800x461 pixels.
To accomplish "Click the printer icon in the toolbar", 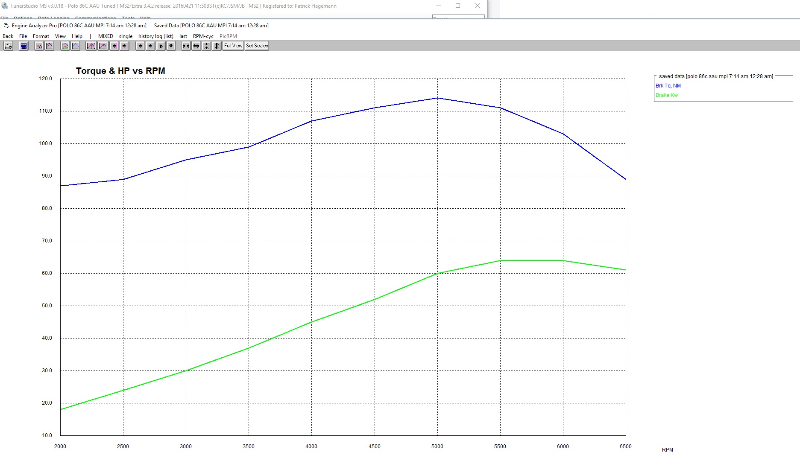I will point(8,46).
